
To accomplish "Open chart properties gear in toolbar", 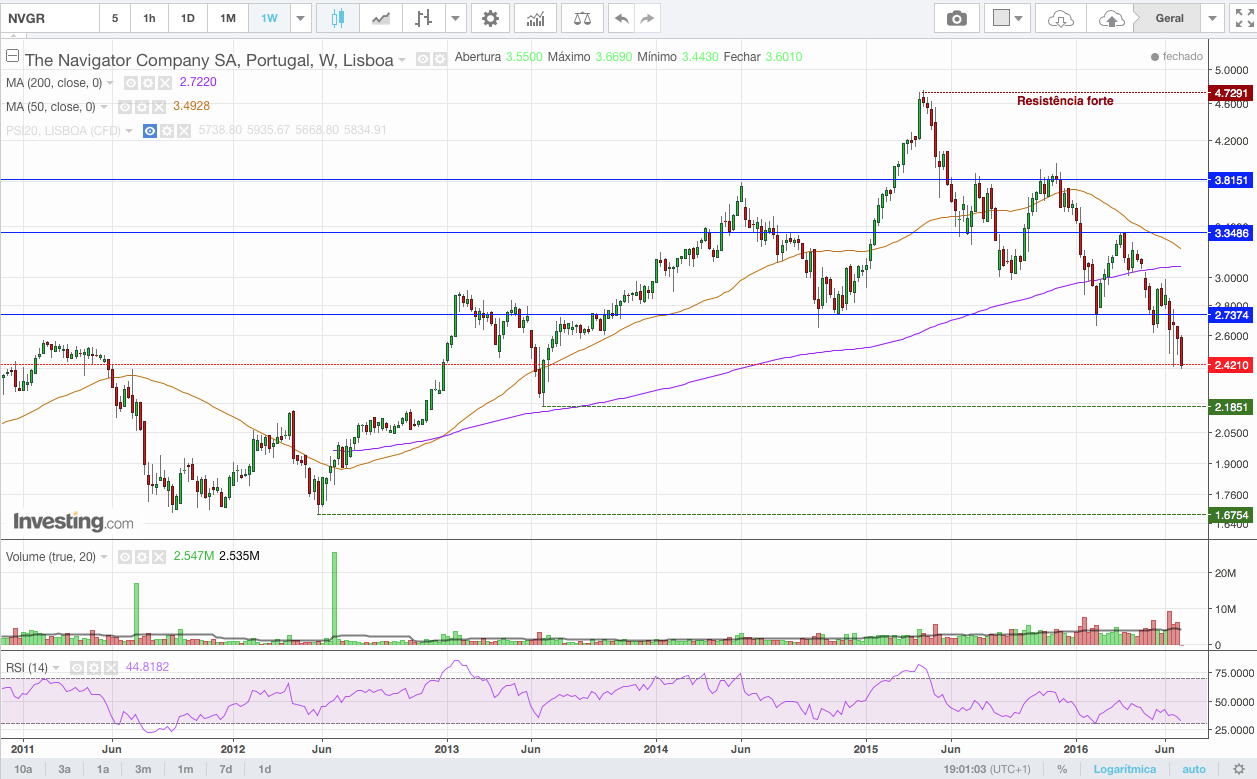I will point(489,18).
